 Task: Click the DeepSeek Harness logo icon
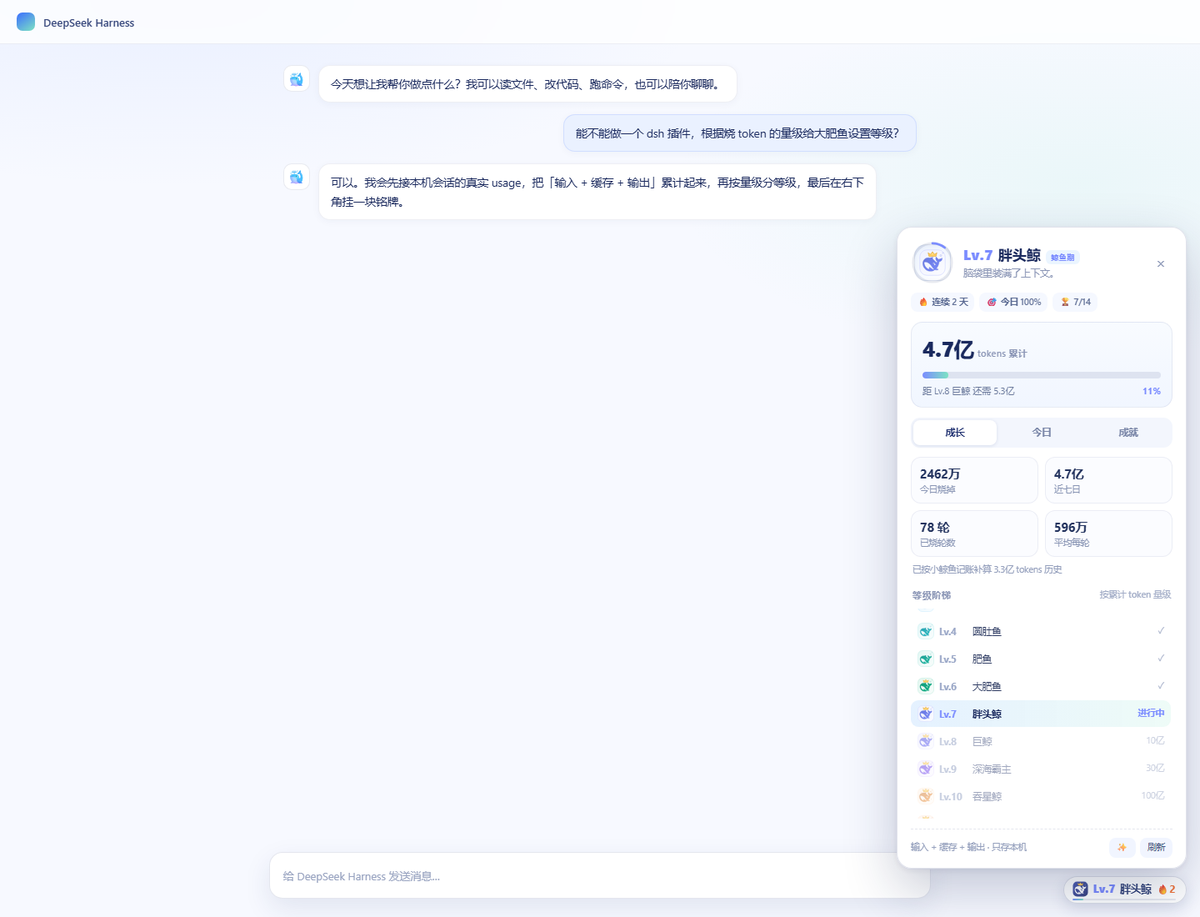[x=26, y=22]
